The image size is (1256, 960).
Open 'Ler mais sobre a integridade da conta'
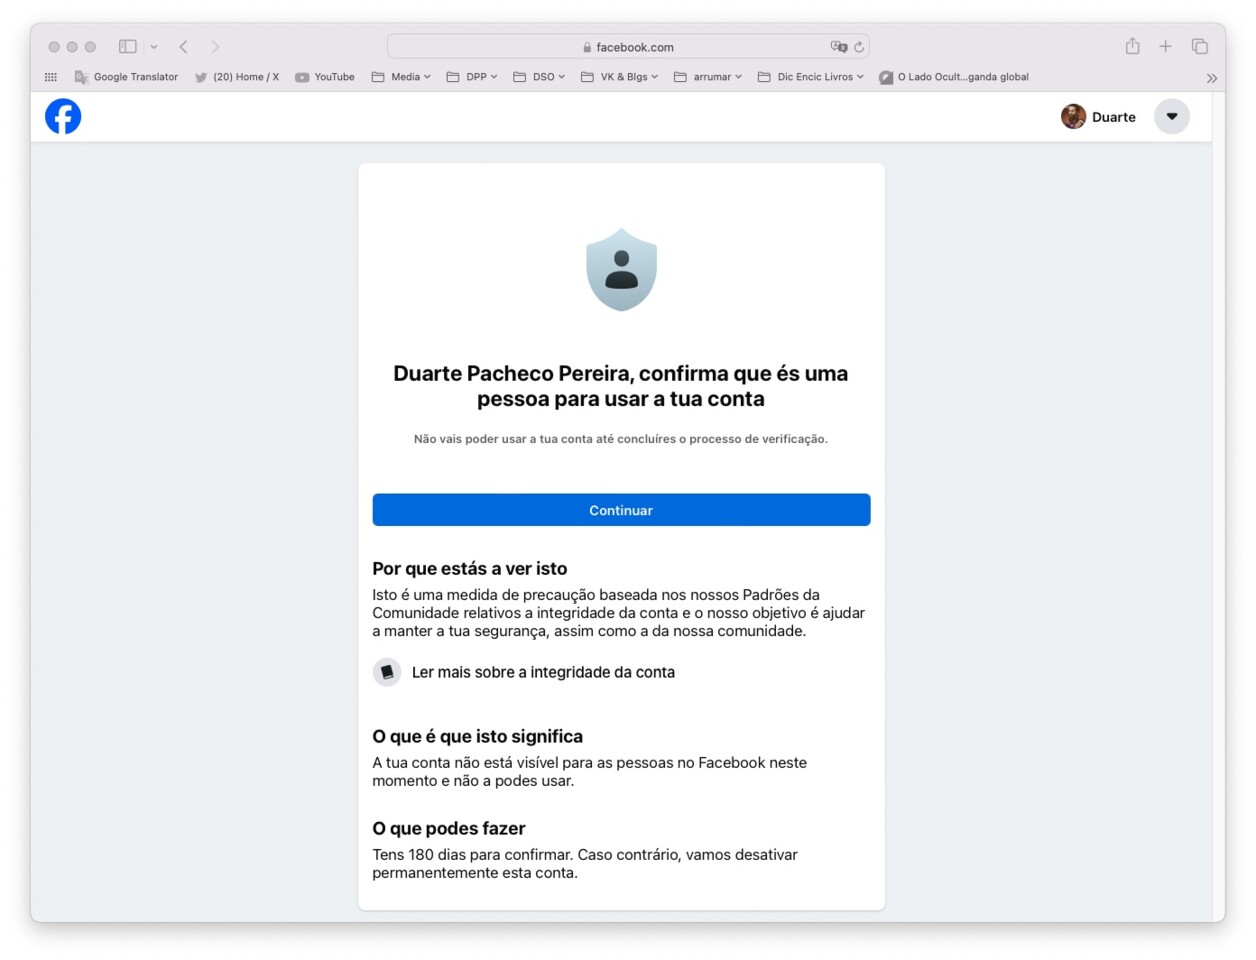click(544, 672)
